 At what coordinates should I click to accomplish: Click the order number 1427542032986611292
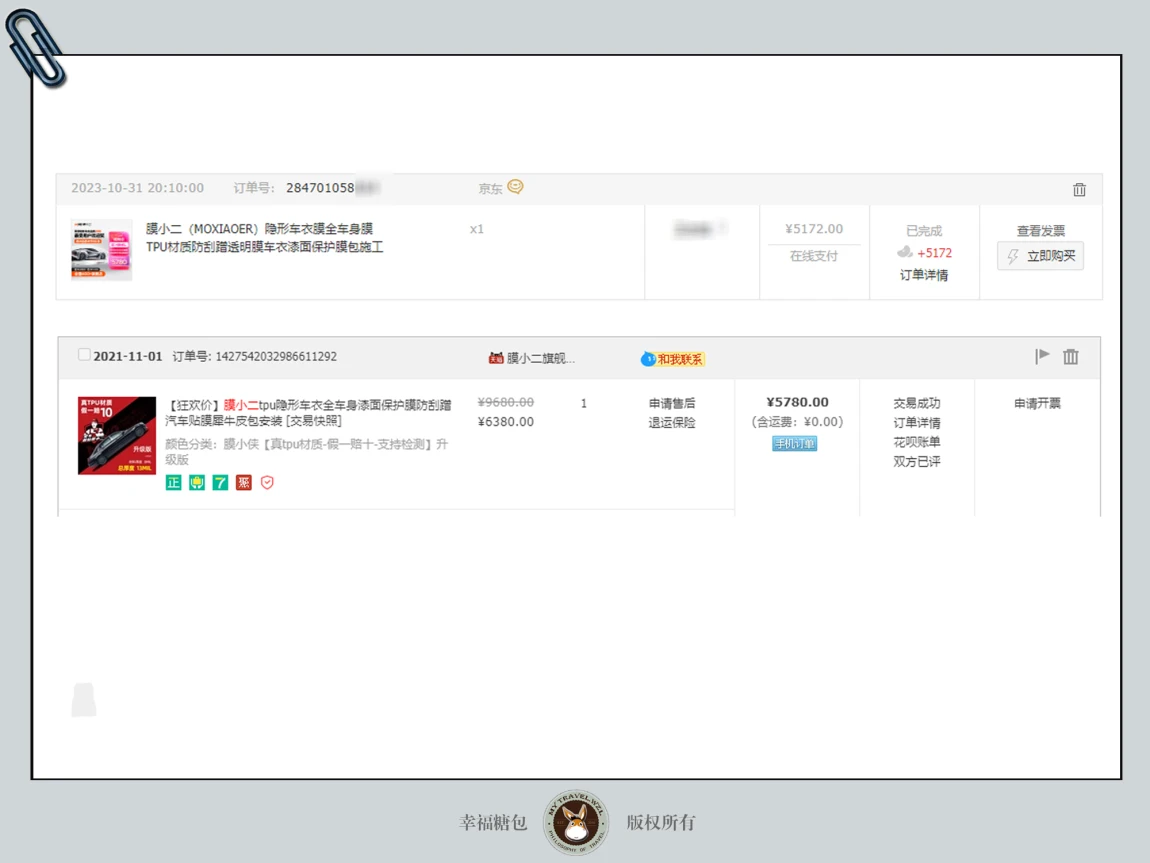click(276, 356)
